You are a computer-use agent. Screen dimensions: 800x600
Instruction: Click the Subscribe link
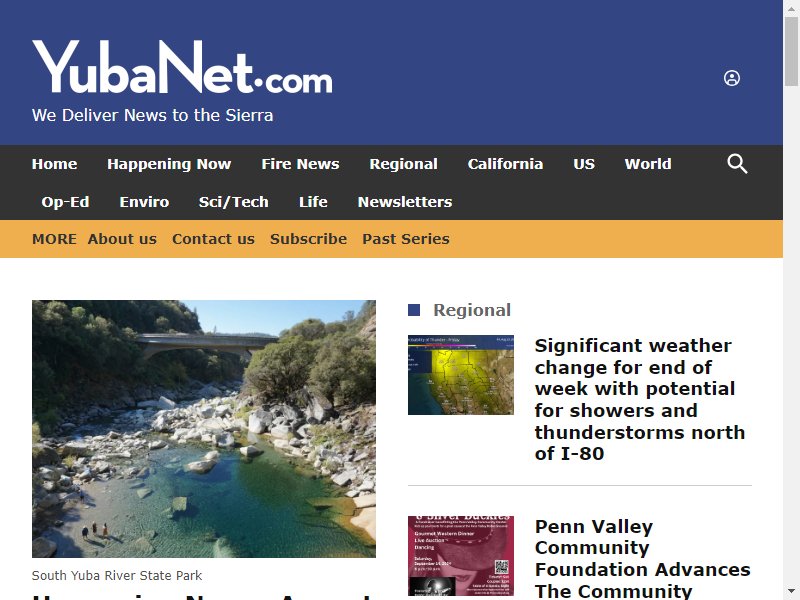[x=308, y=239]
